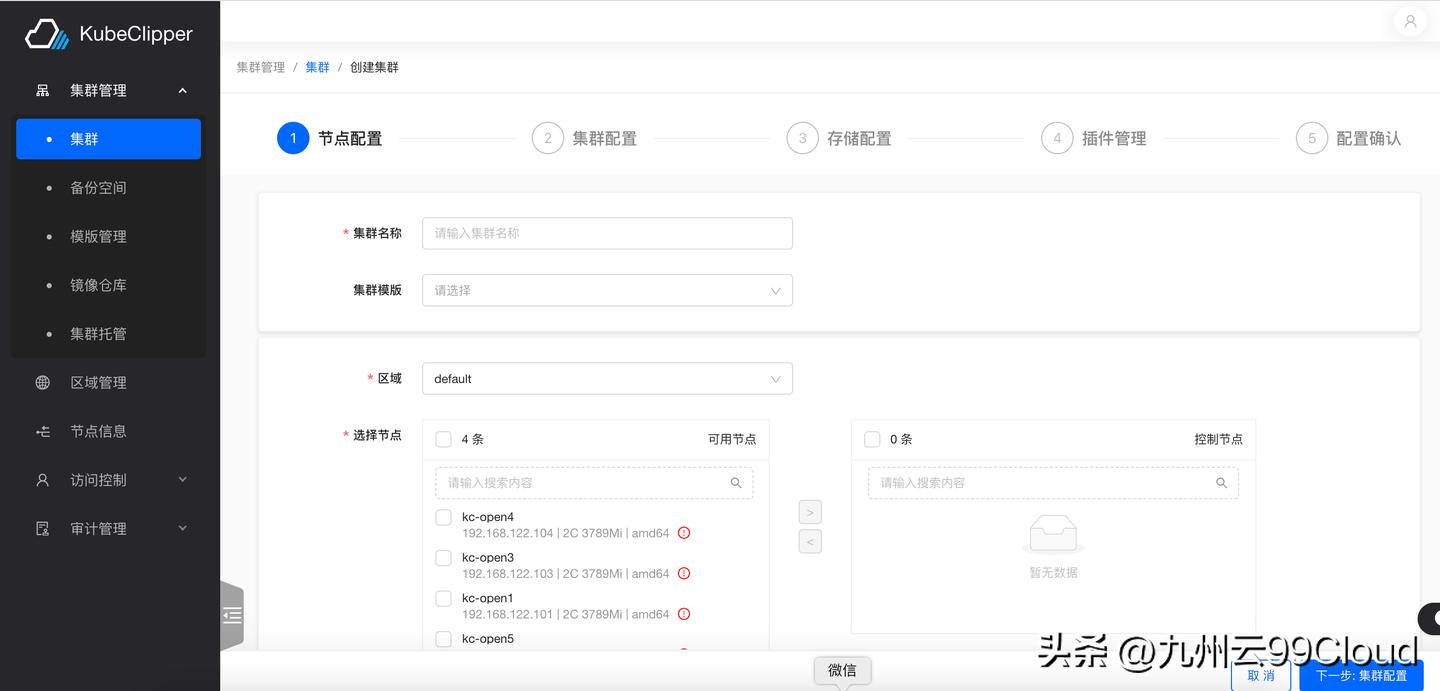
Task: Click the left arrow transfer icon
Action: tap(810, 541)
